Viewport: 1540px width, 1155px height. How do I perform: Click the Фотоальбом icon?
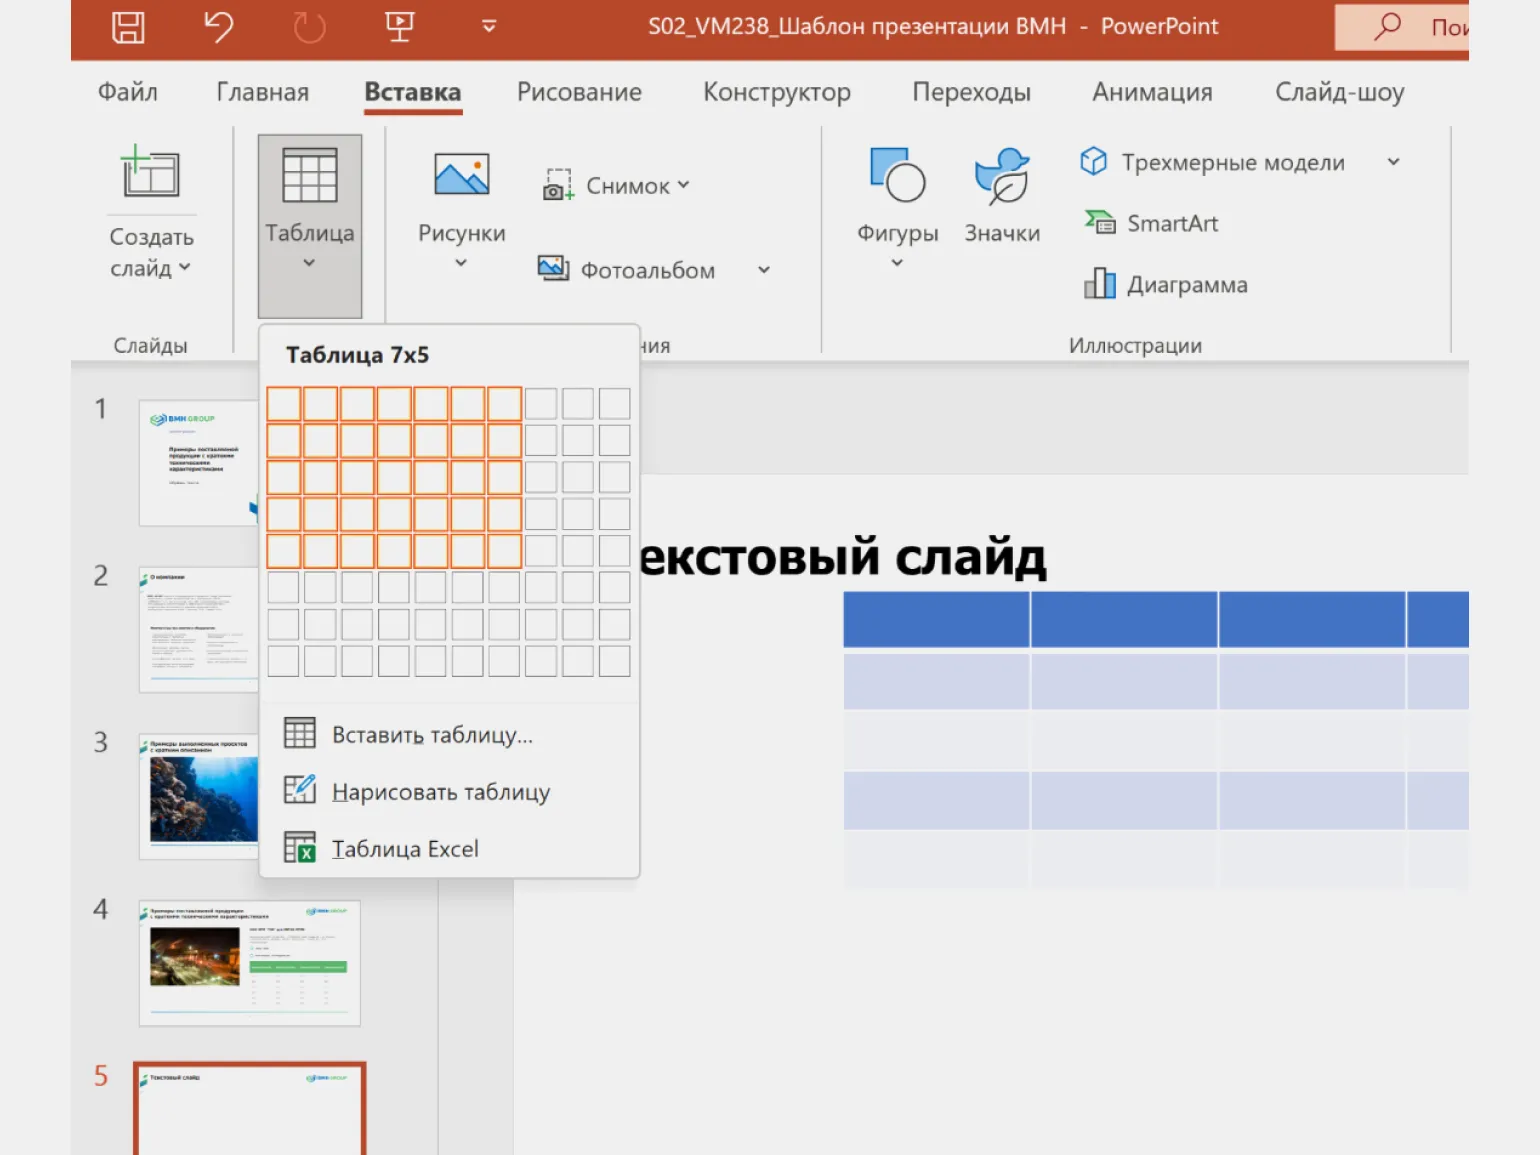click(553, 268)
